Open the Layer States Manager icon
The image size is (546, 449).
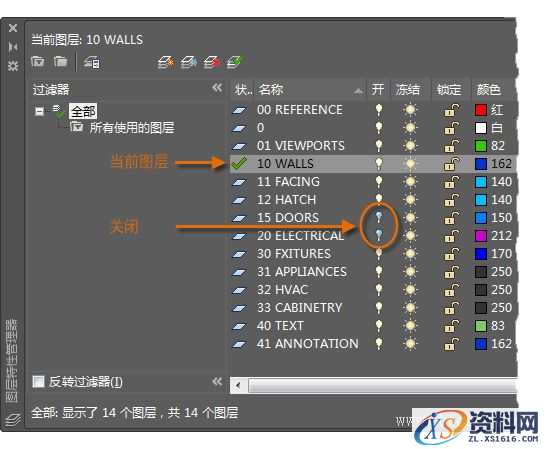[92, 63]
